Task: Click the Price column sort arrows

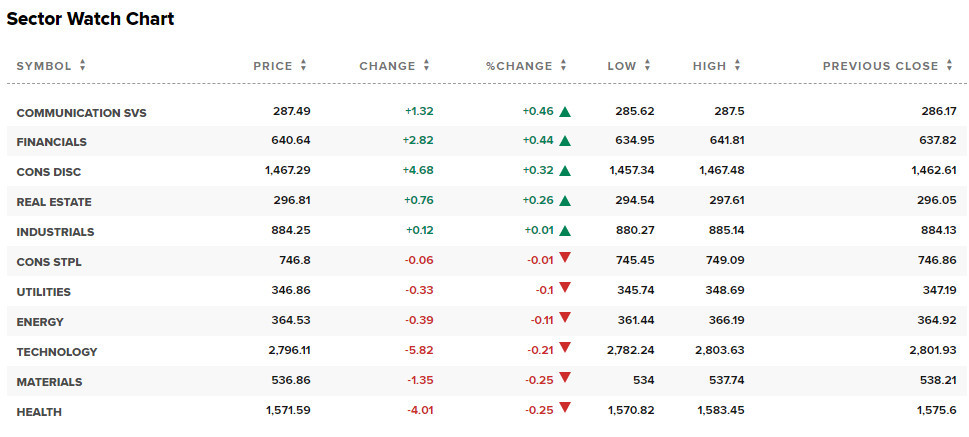Action: [x=303, y=66]
